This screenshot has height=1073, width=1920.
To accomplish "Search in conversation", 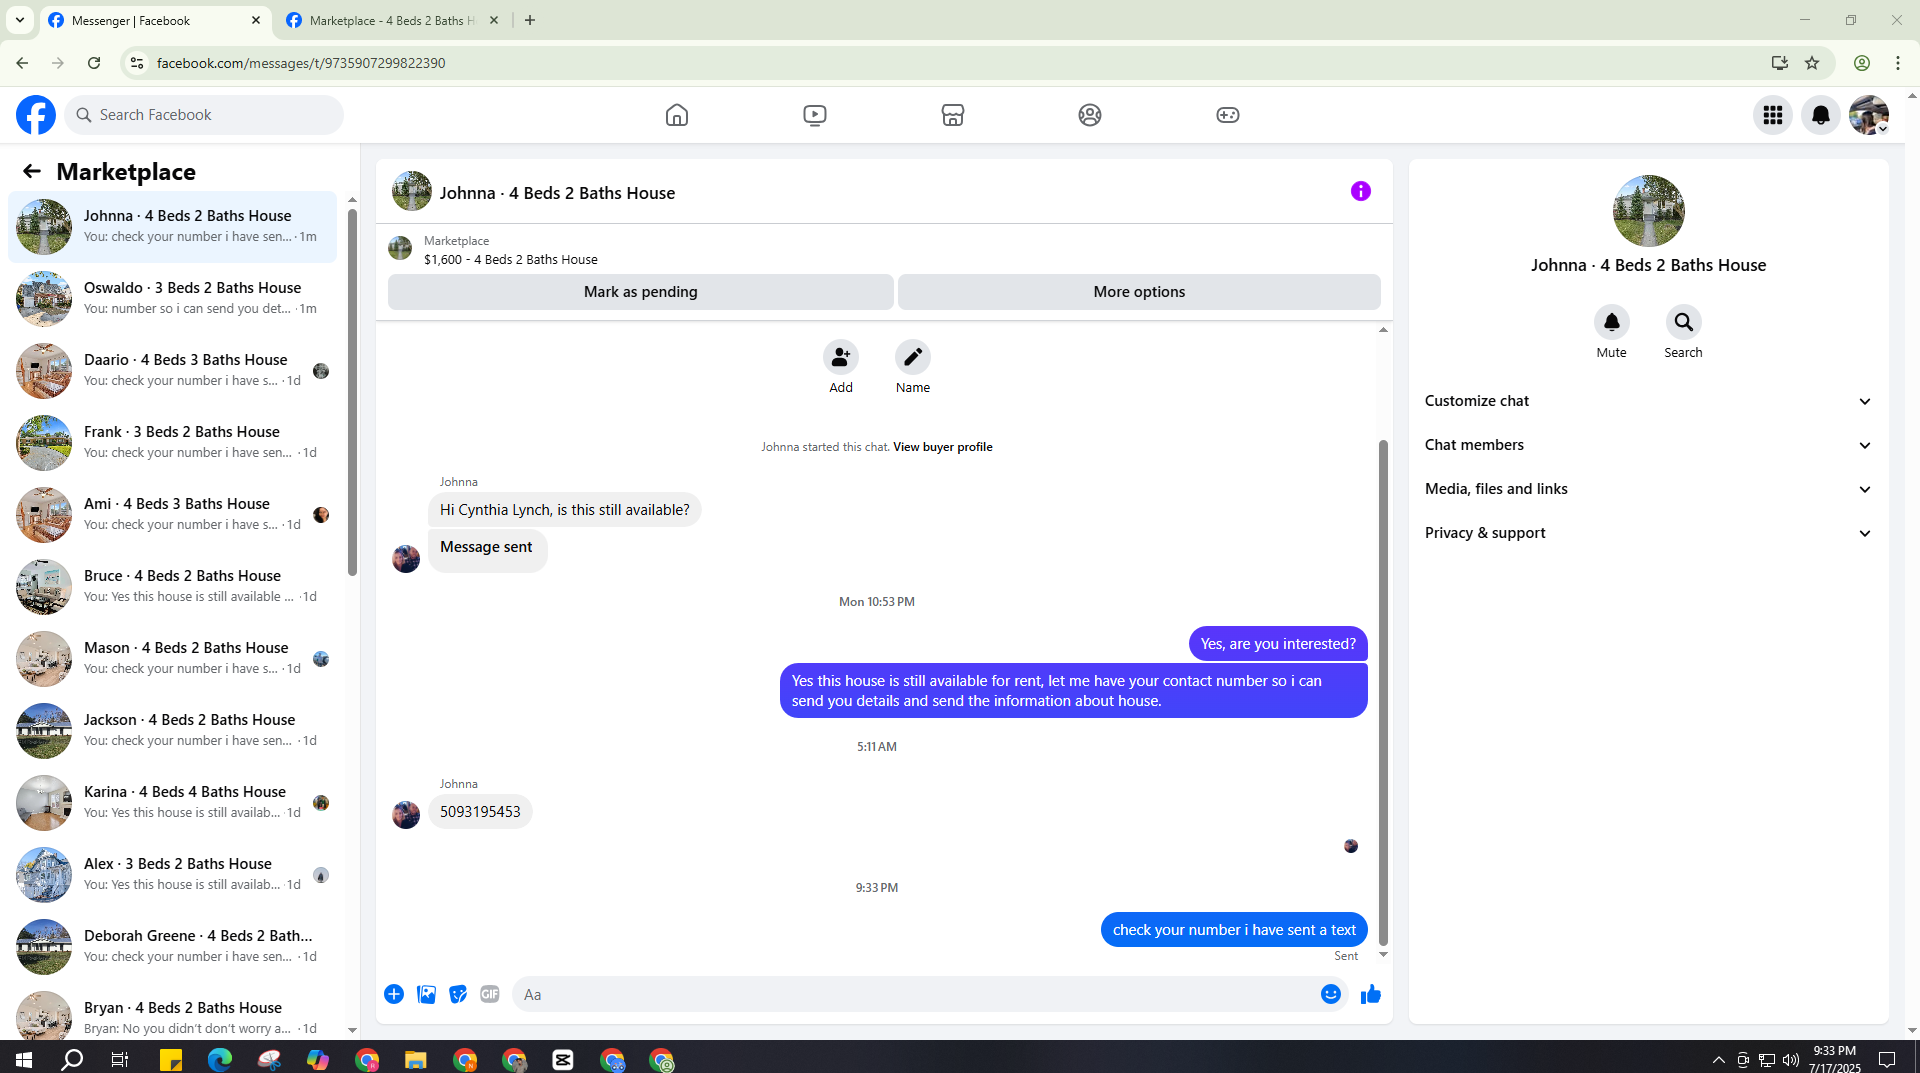I will click(1684, 322).
